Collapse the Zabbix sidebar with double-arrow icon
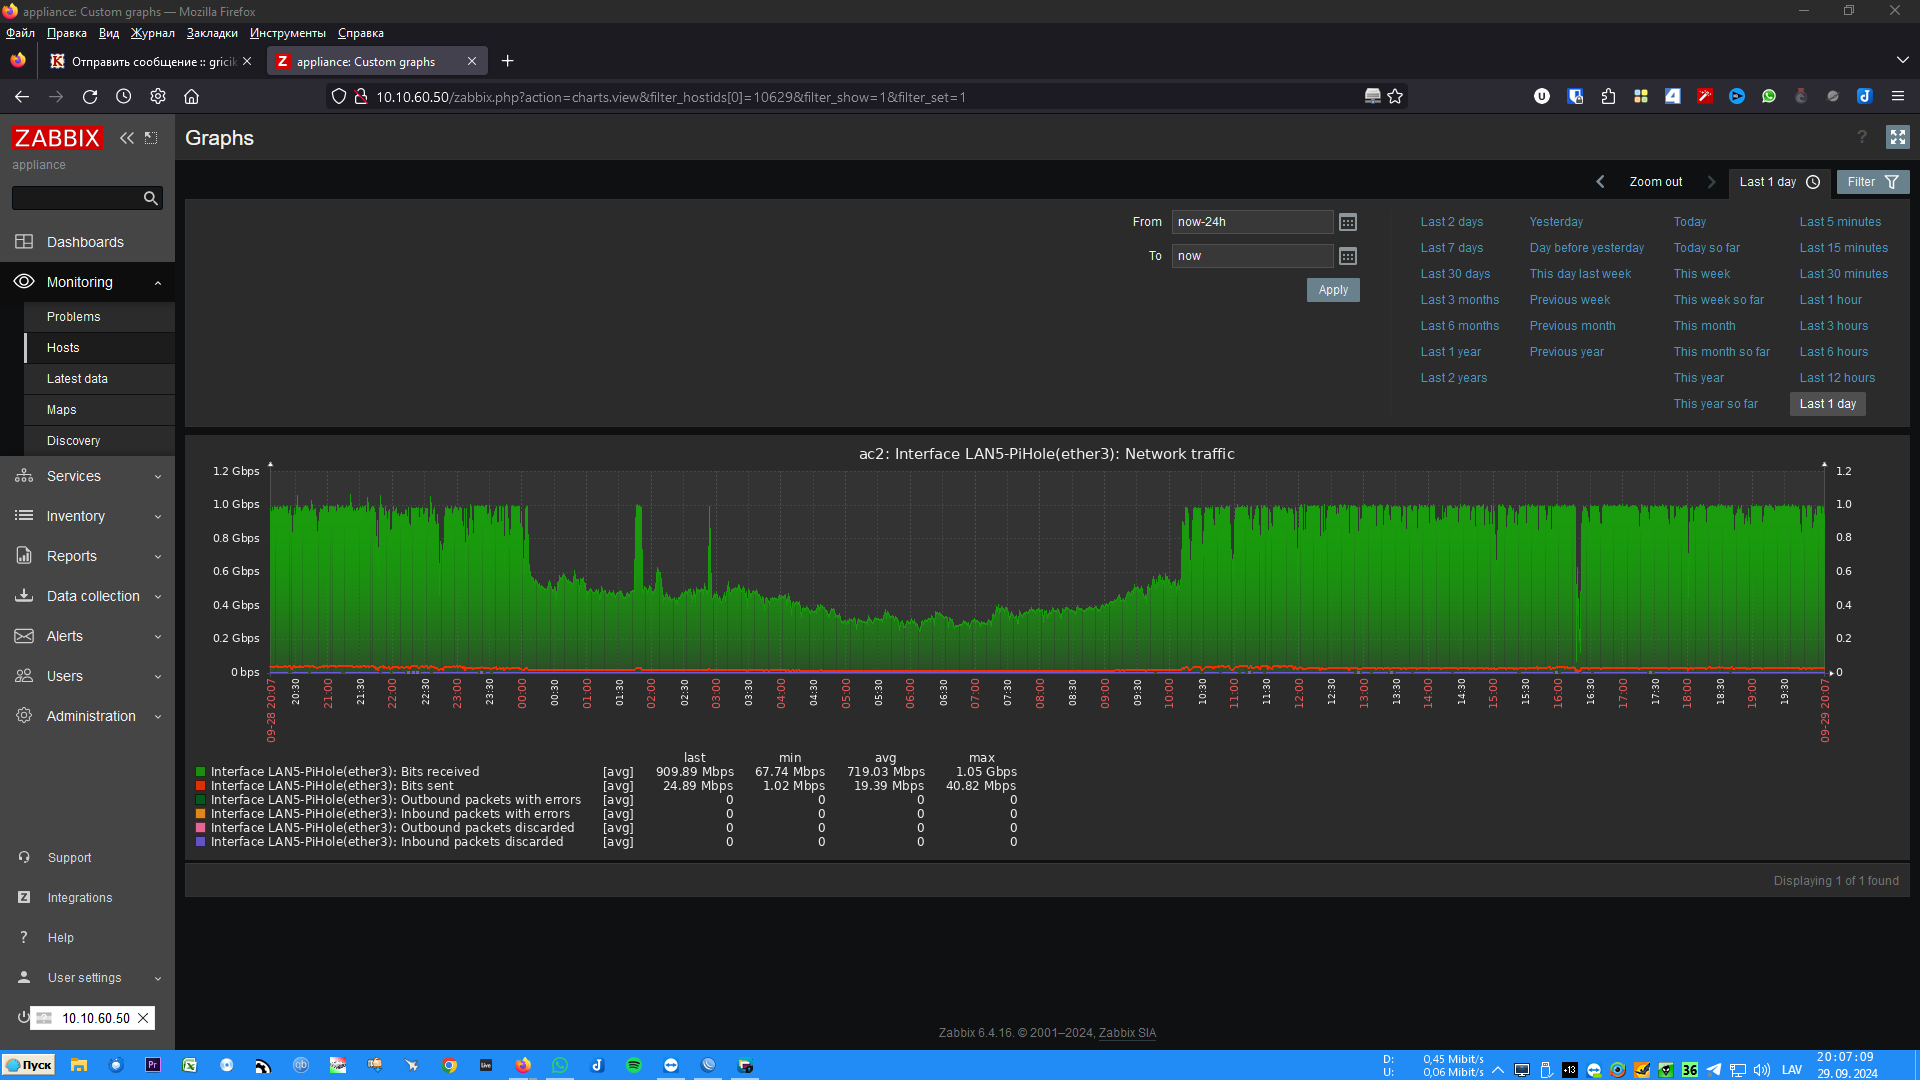This screenshot has width=1920, height=1080. tap(127, 138)
